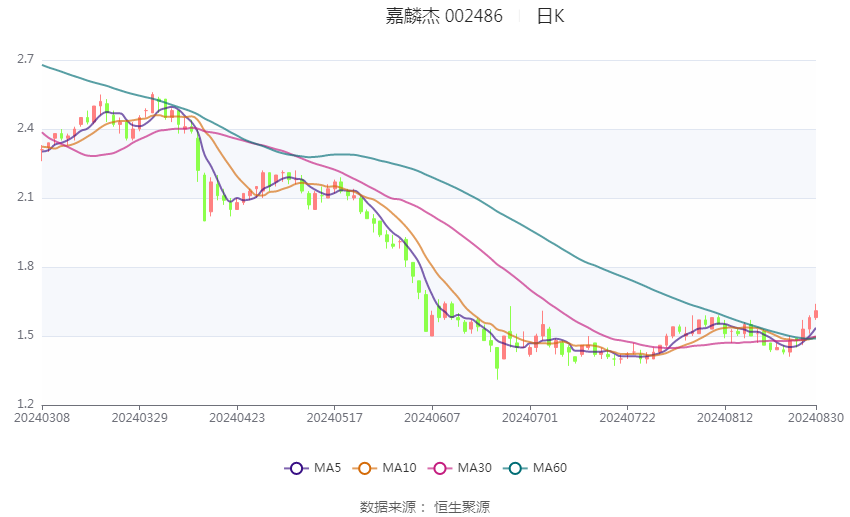Click the 20240722 date axis label
850x517 pixels.
(627, 418)
